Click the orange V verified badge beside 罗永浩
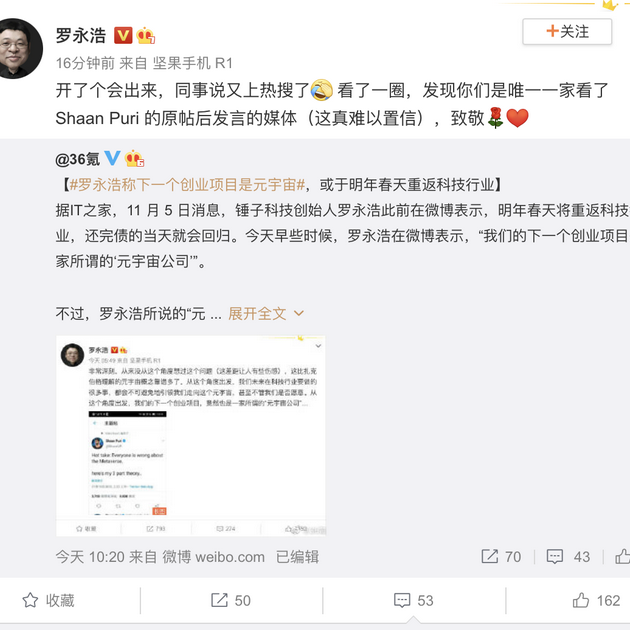 [x=123, y=35]
